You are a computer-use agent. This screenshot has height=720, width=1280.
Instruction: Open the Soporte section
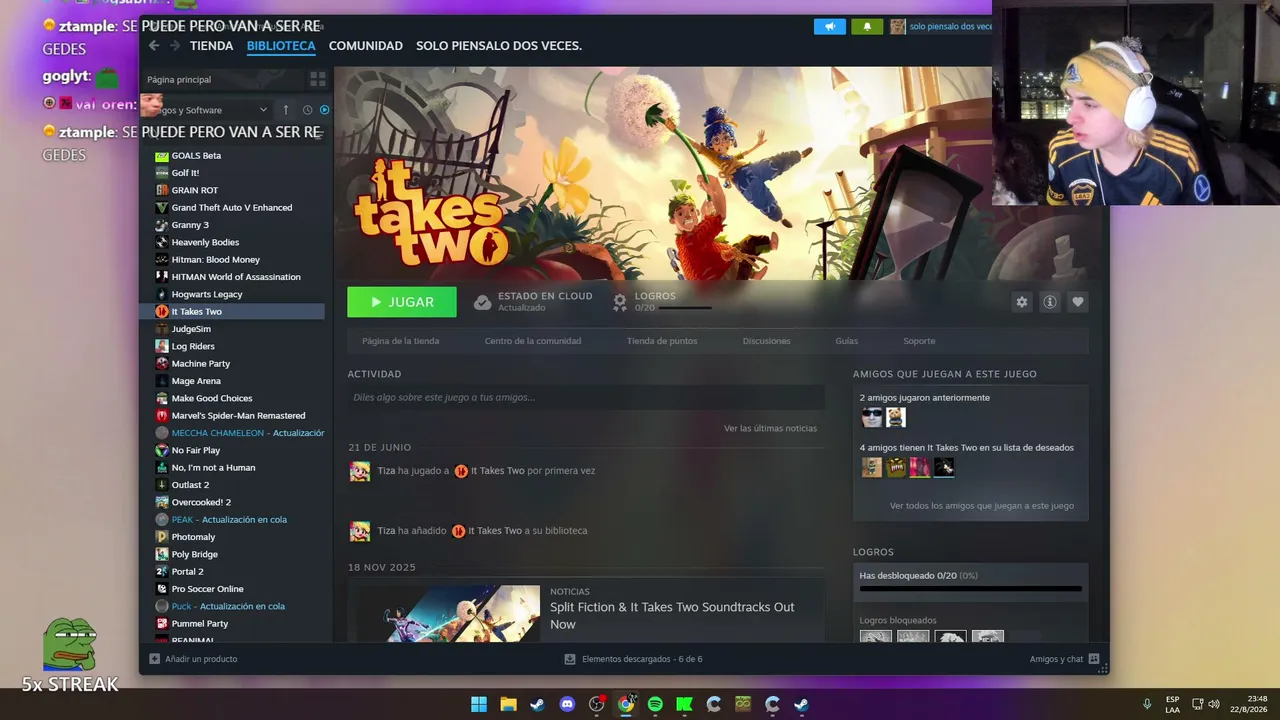919,341
